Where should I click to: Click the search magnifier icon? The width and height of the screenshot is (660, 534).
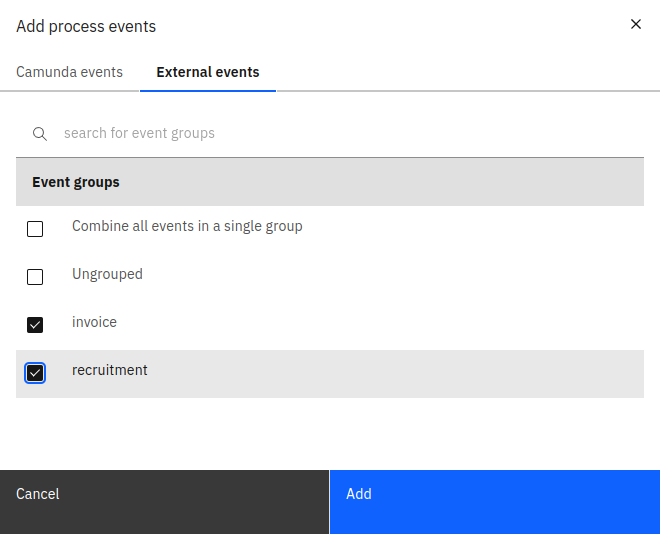[40, 134]
